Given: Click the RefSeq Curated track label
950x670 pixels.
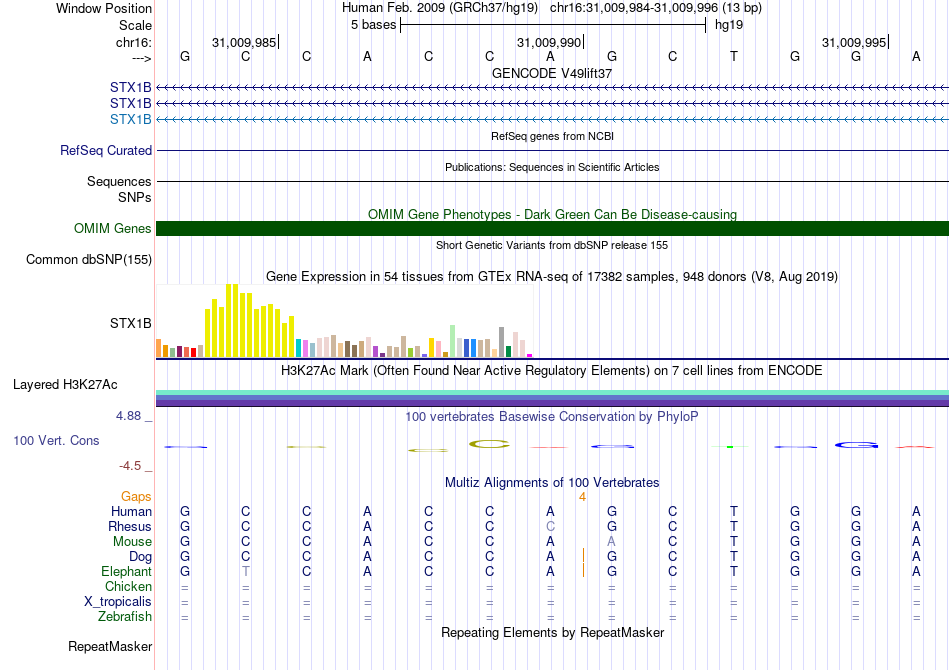Looking at the screenshot, I should tap(105, 150).
